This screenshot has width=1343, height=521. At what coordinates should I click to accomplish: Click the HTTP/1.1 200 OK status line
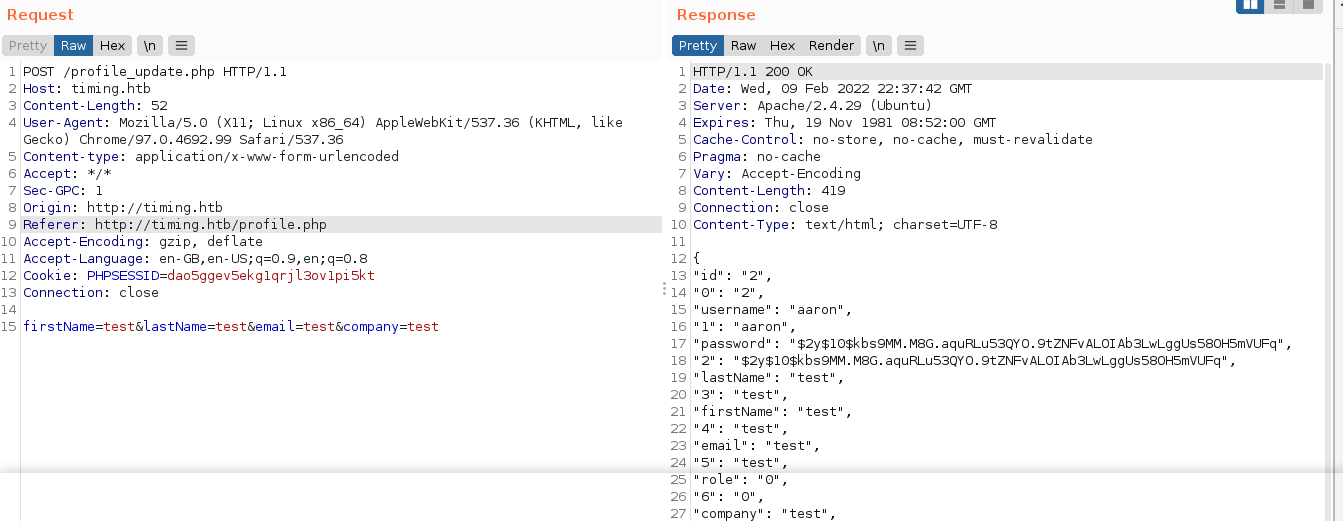click(752, 72)
